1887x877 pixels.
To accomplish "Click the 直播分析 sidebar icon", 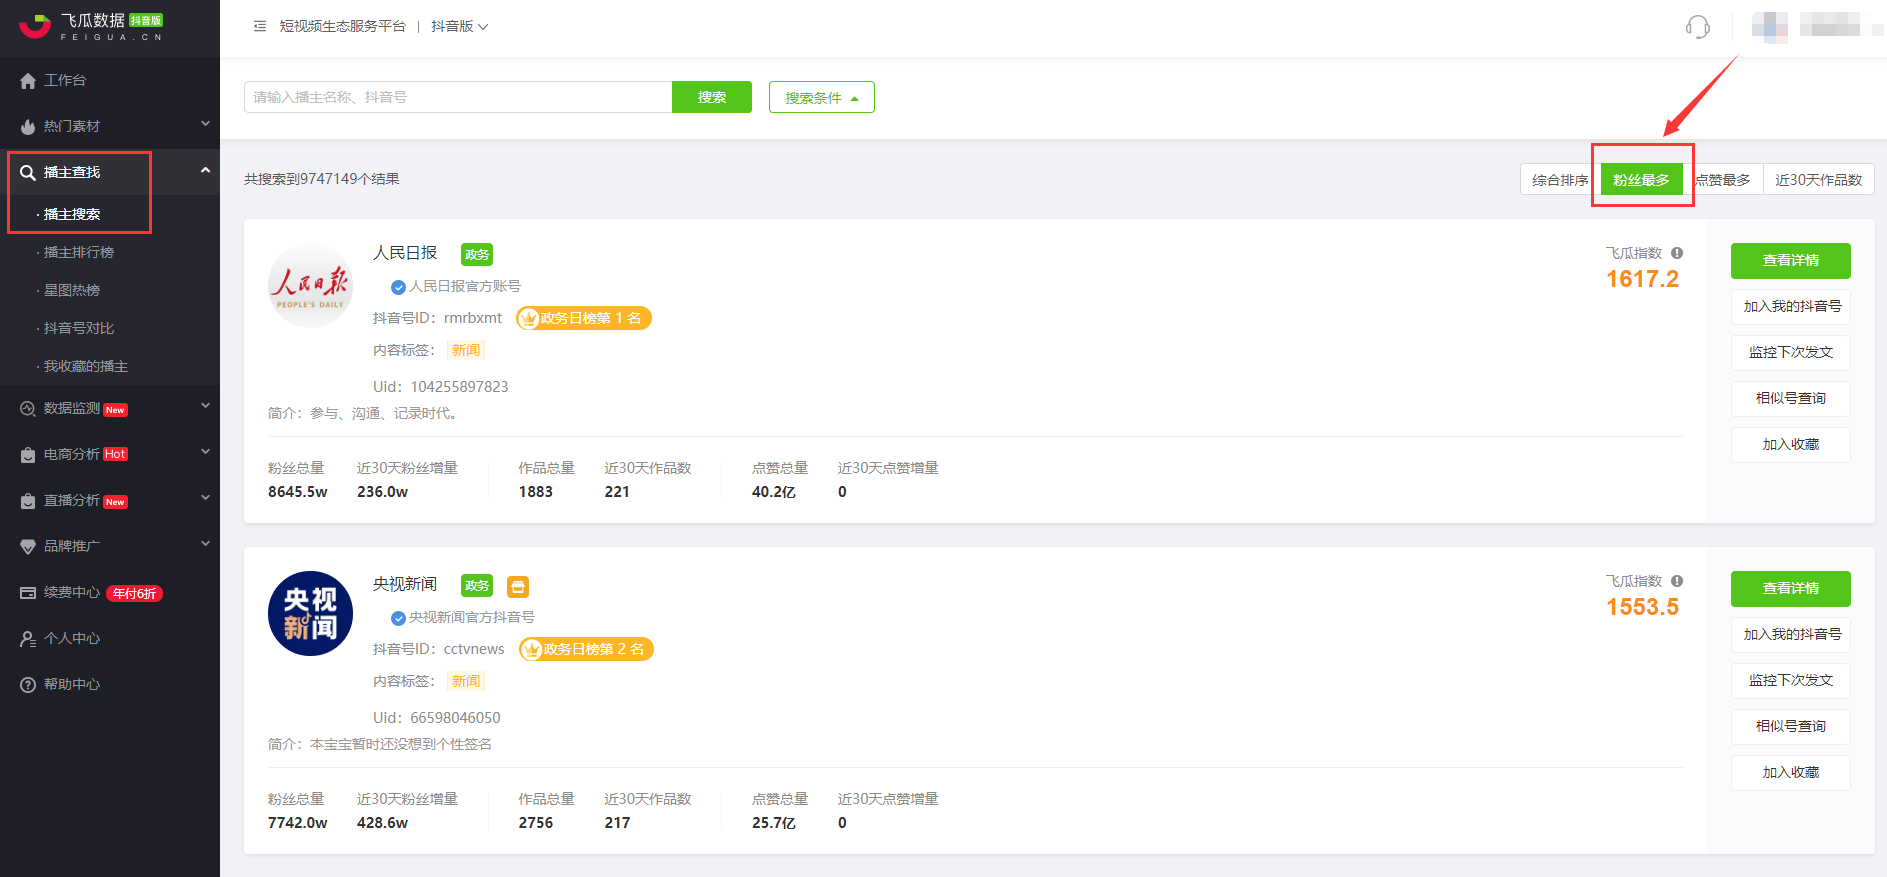I will pyautogui.click(x=28, y=501).
